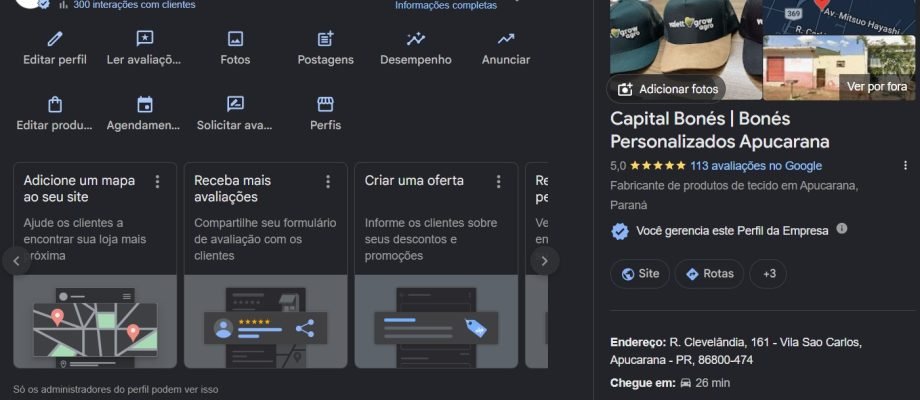Click the 'Adicionar fotos' button
920x400 pixels.
667,89
